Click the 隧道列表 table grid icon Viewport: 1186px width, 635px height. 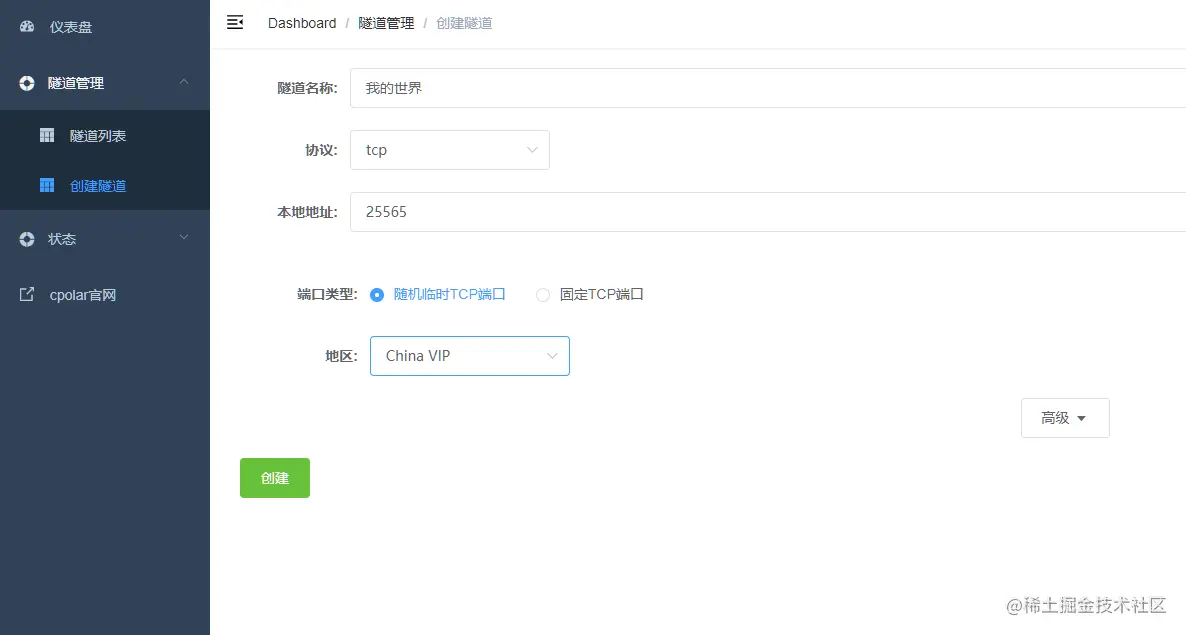click(x=47, y=135)
